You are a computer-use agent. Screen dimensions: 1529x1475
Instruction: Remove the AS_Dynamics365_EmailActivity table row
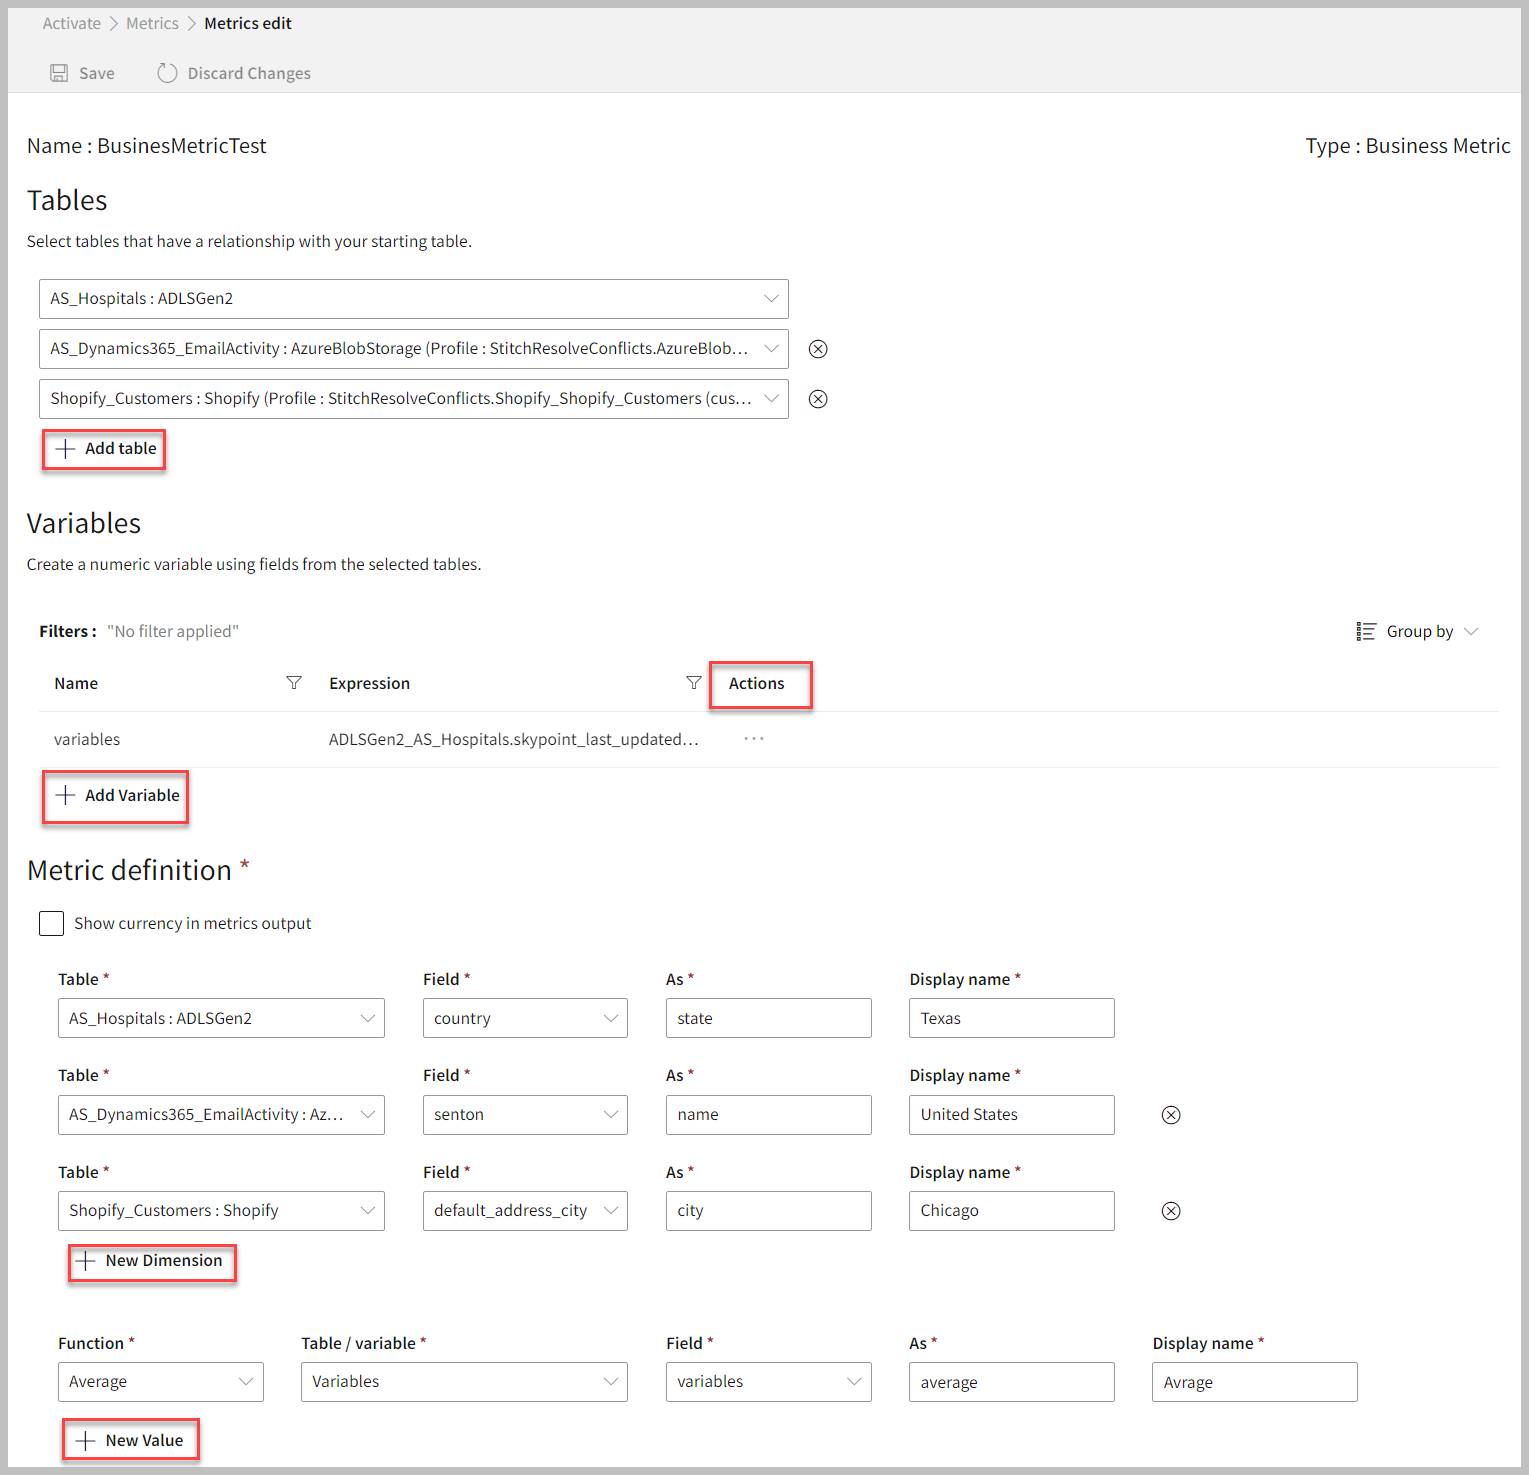click(818, 349)
